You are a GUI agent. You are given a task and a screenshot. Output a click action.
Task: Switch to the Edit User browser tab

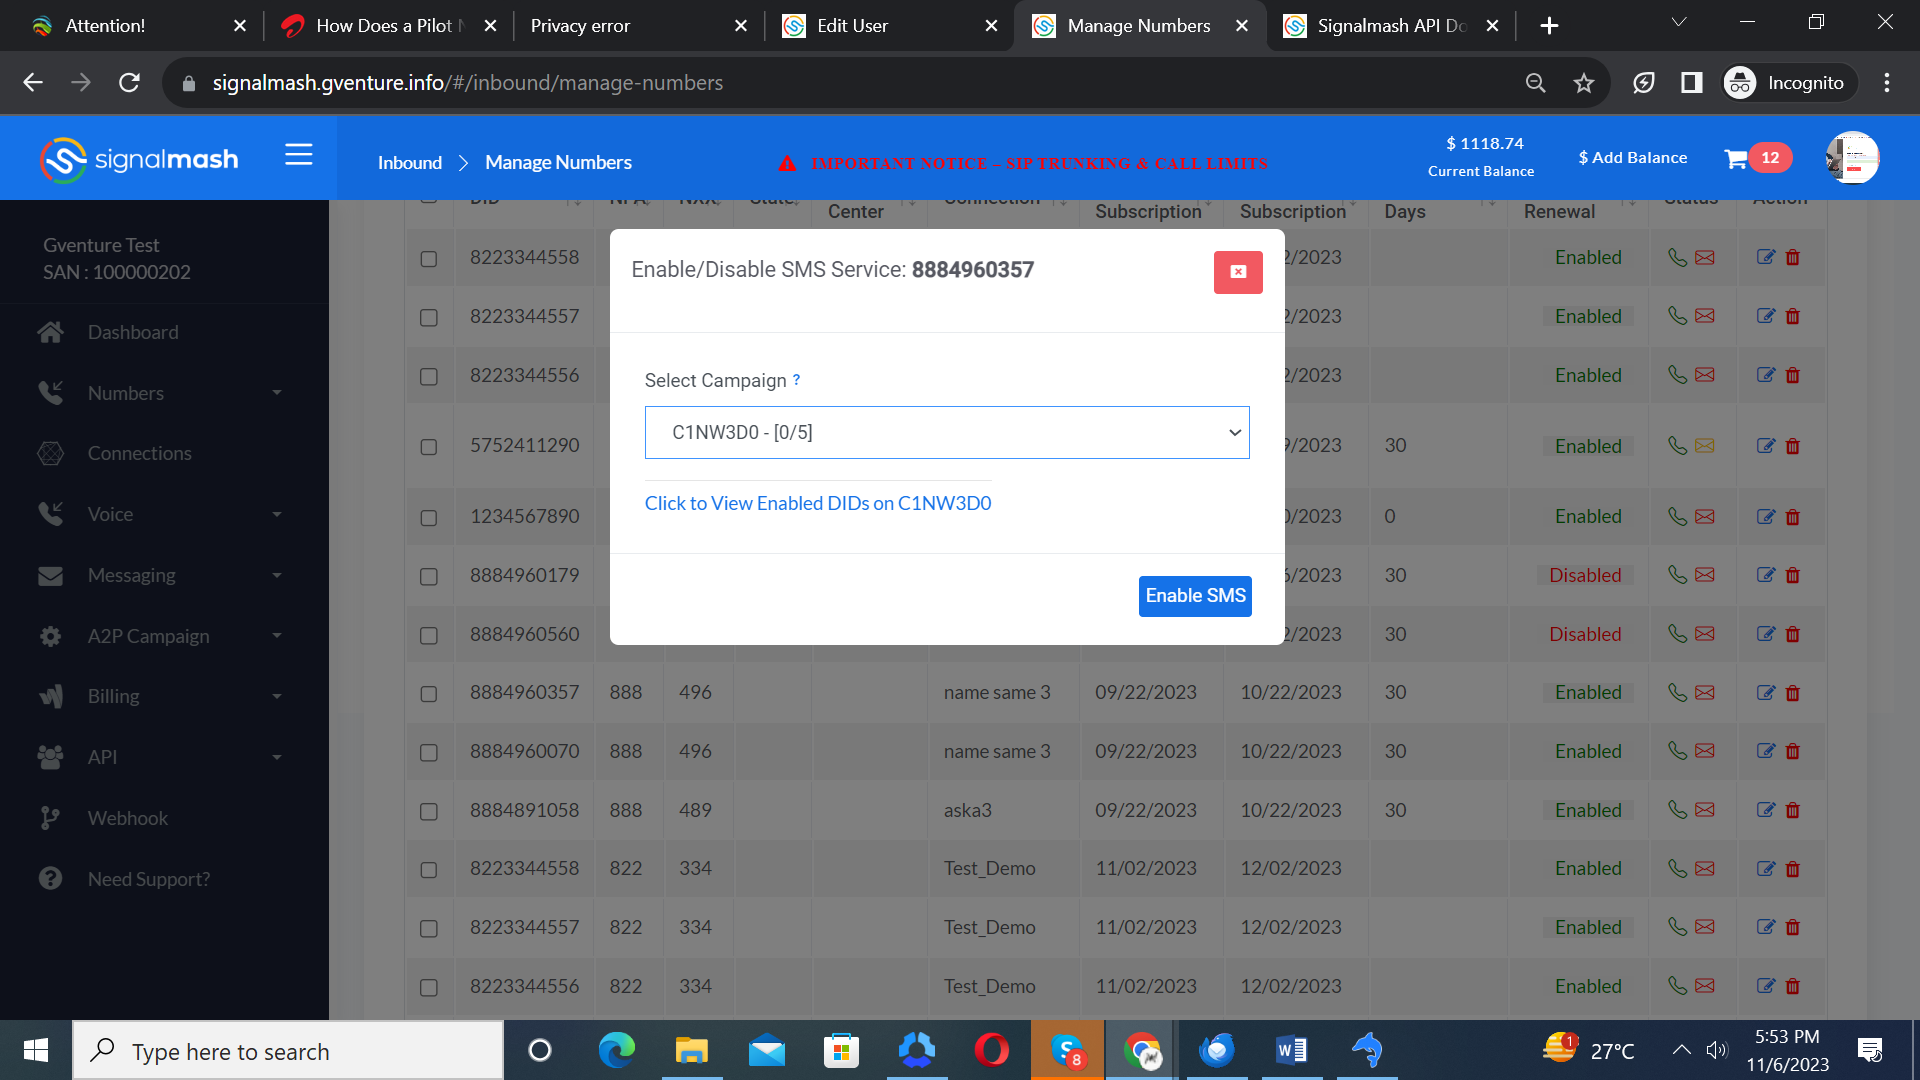(851, 26)
